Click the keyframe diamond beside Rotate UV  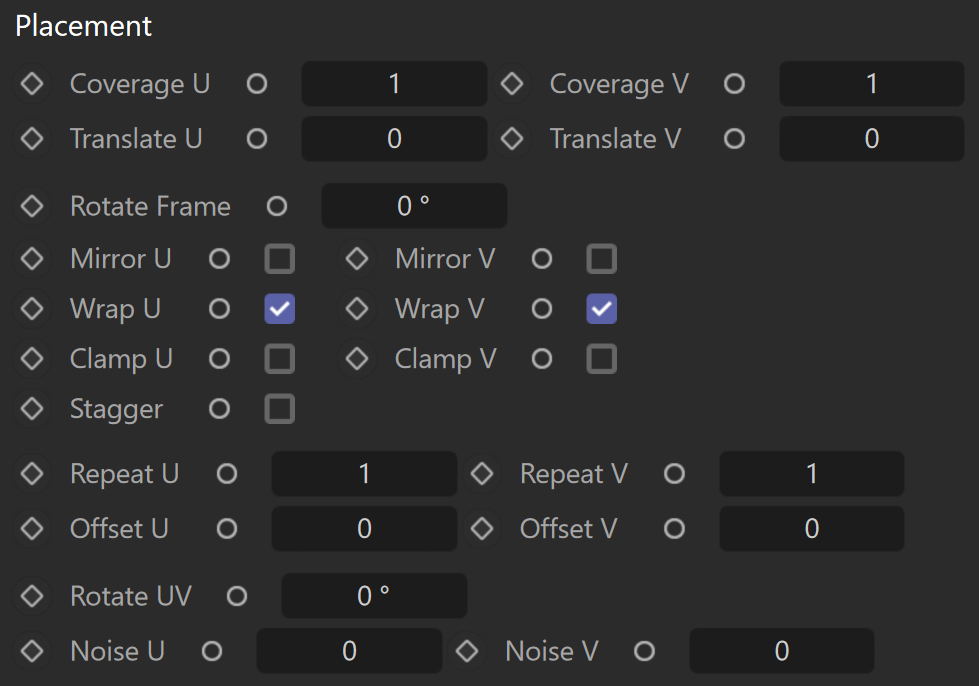(x=32, y=596)
